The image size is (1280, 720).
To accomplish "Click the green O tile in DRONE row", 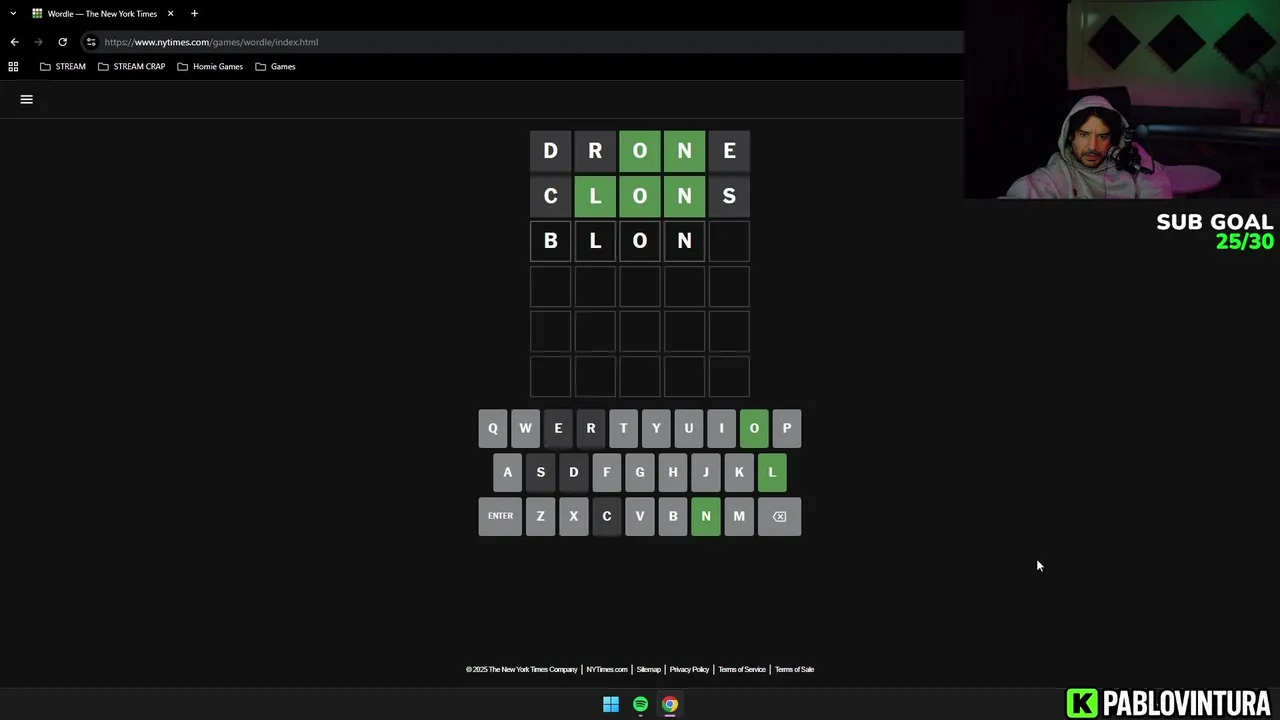I will [640, 151].
